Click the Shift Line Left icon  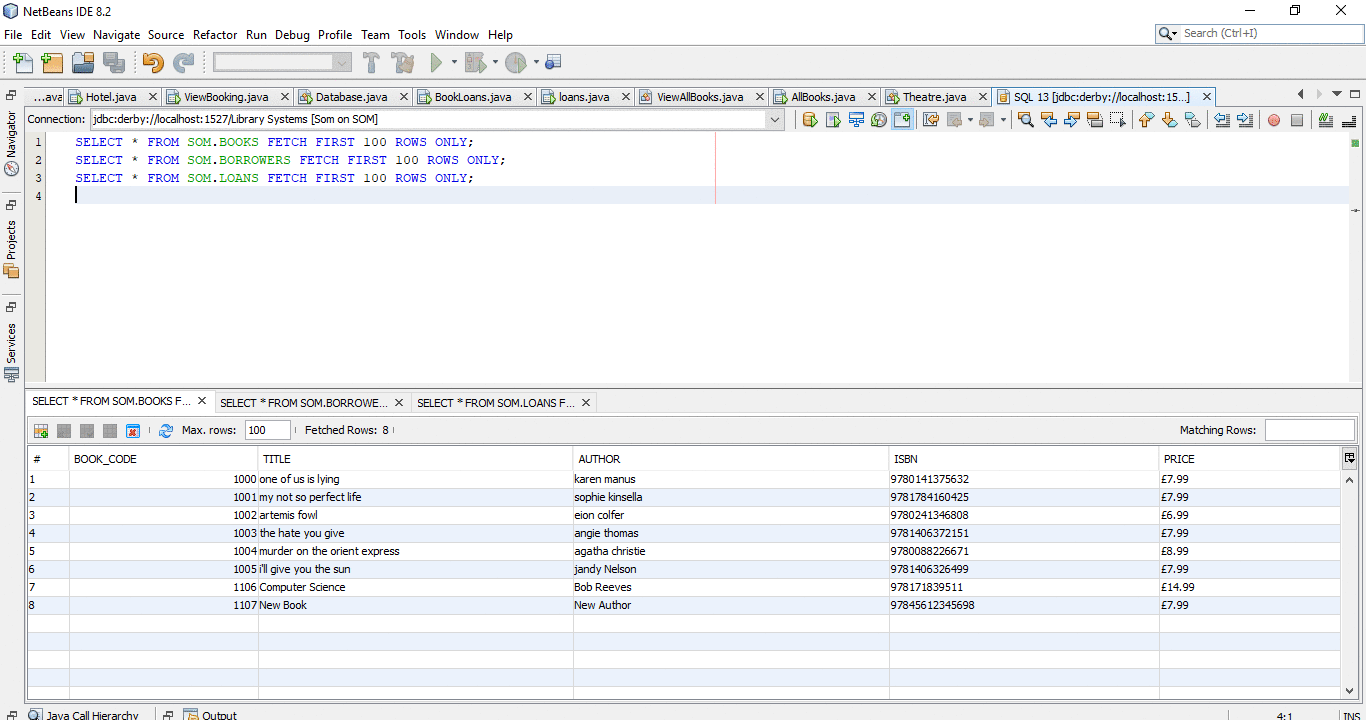(x=1222, y=120)
